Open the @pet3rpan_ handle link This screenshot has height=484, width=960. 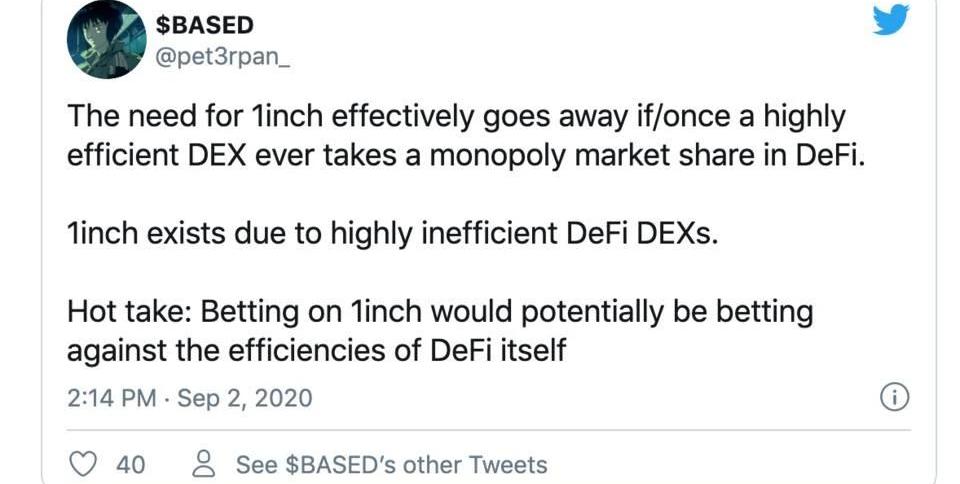(222, 61)
